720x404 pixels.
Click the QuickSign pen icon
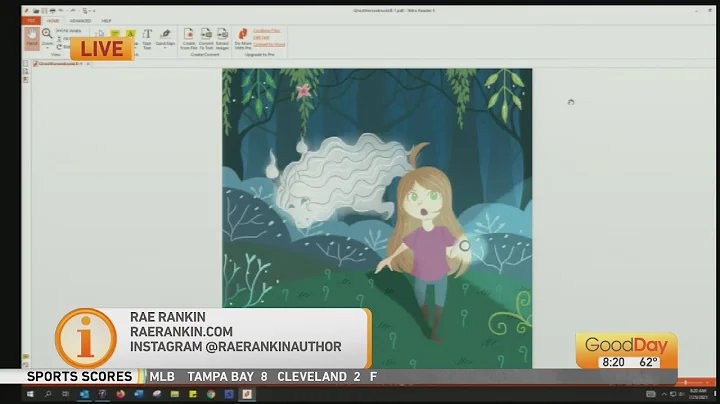pos(165,34)
